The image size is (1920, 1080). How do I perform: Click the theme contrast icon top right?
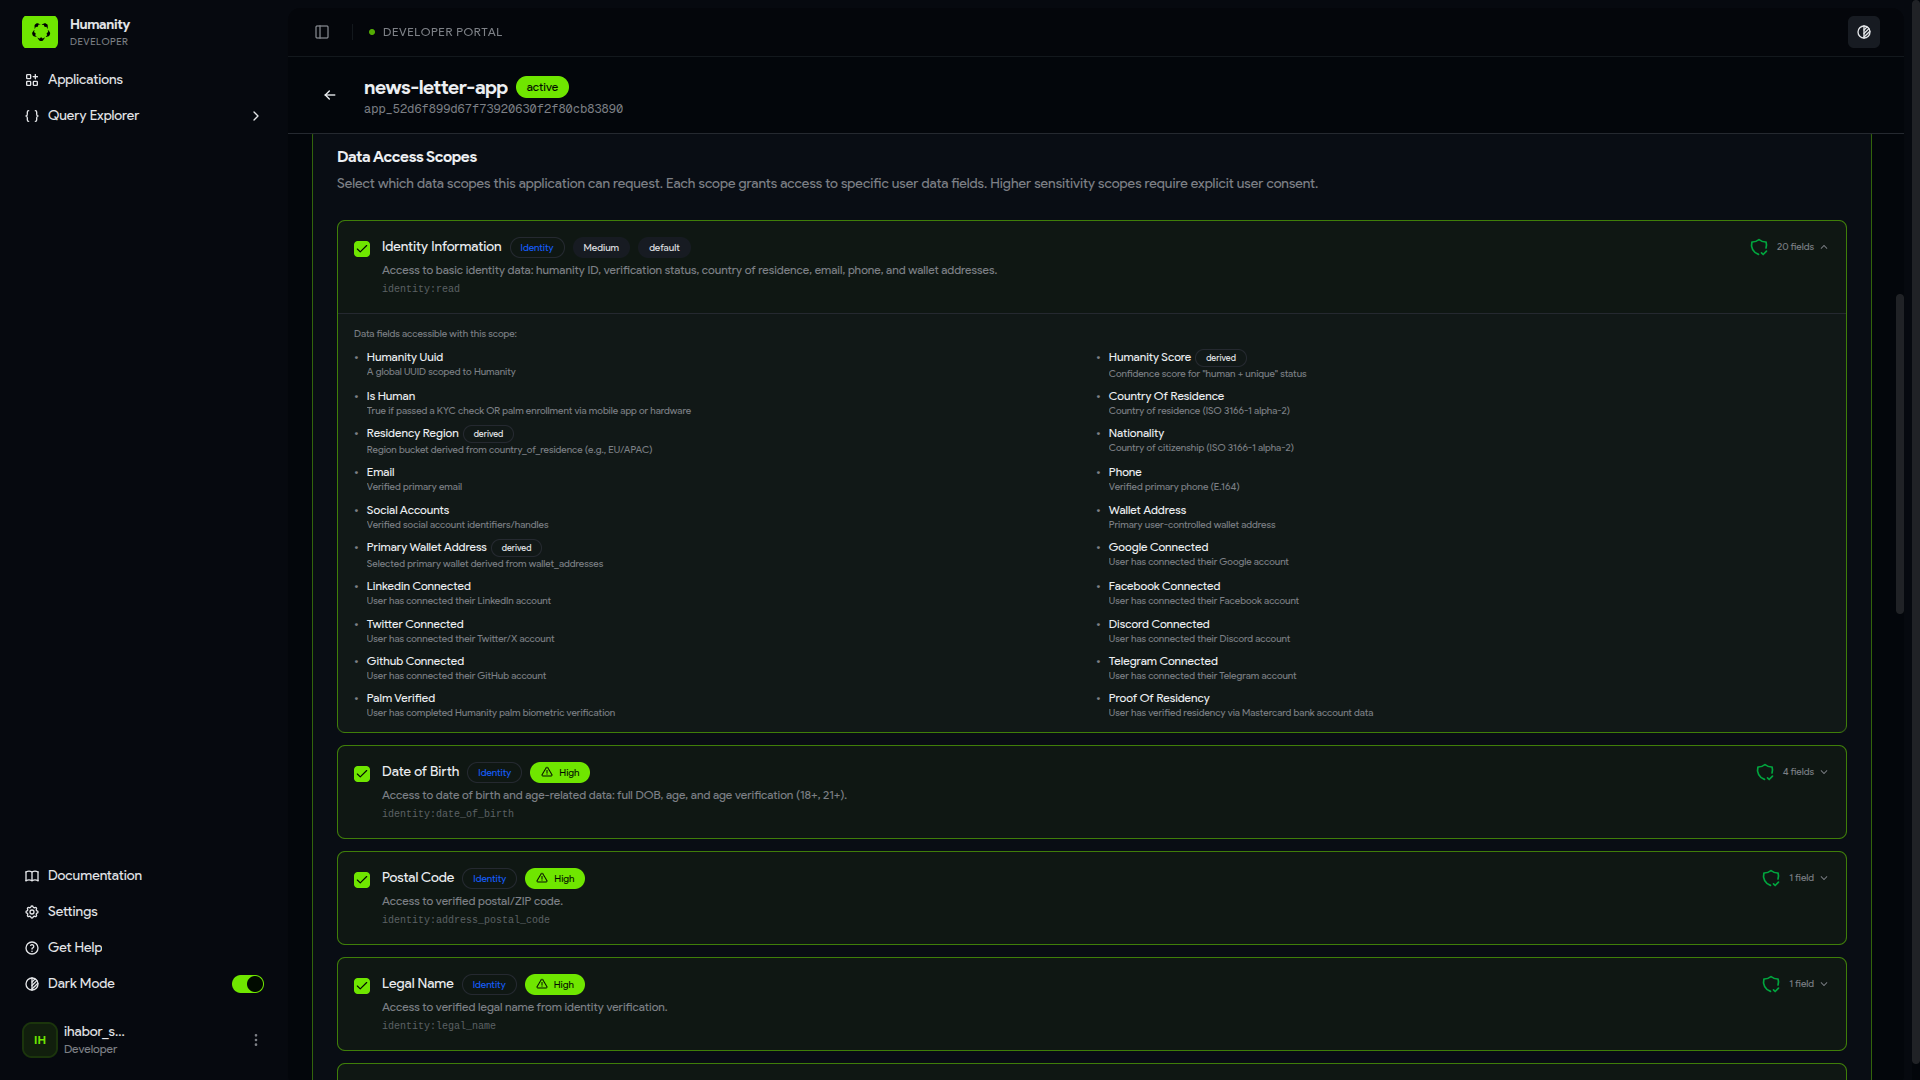click(1864, 32)
